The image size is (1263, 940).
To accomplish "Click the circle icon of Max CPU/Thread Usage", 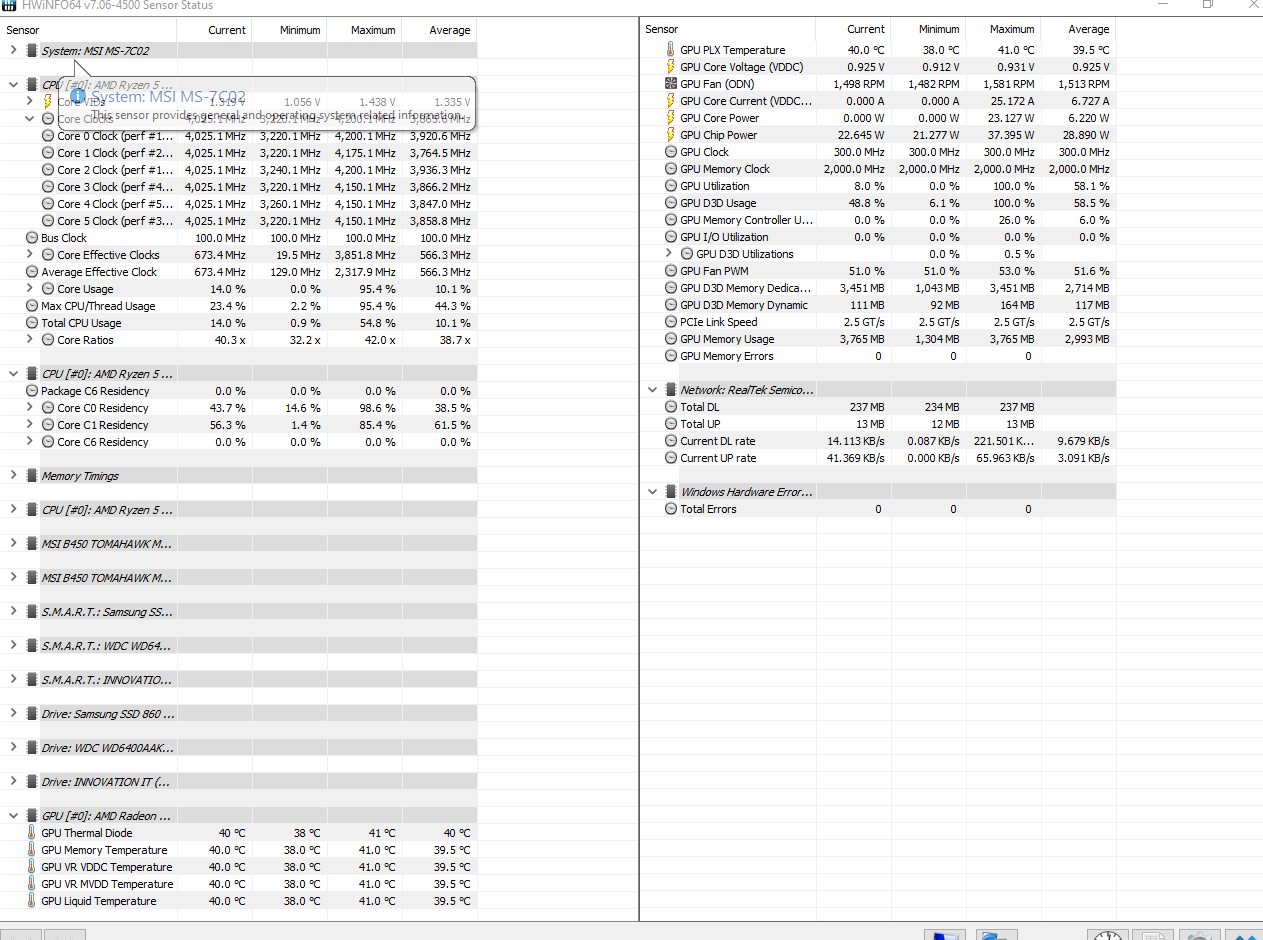I will pyautogui.click(x=32, y=306).
